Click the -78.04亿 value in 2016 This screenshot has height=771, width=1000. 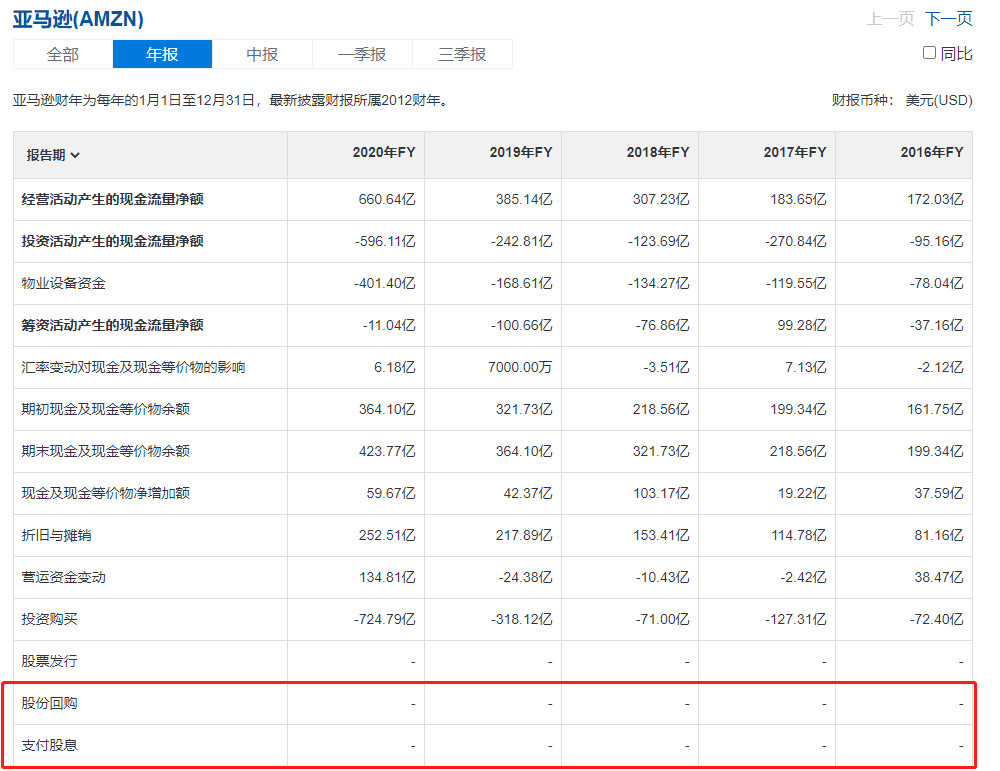(936, 283)
